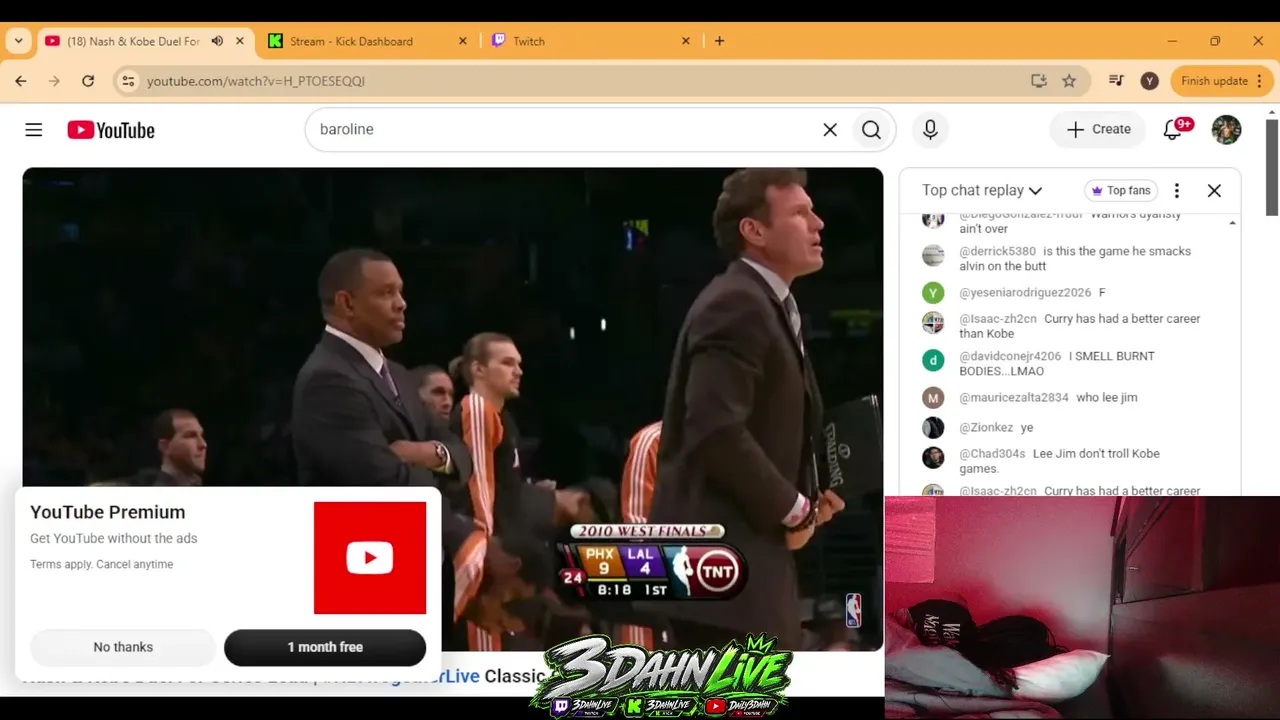Click the Create button
This screenshot has height=720, width=1280.
(1098, 130)
